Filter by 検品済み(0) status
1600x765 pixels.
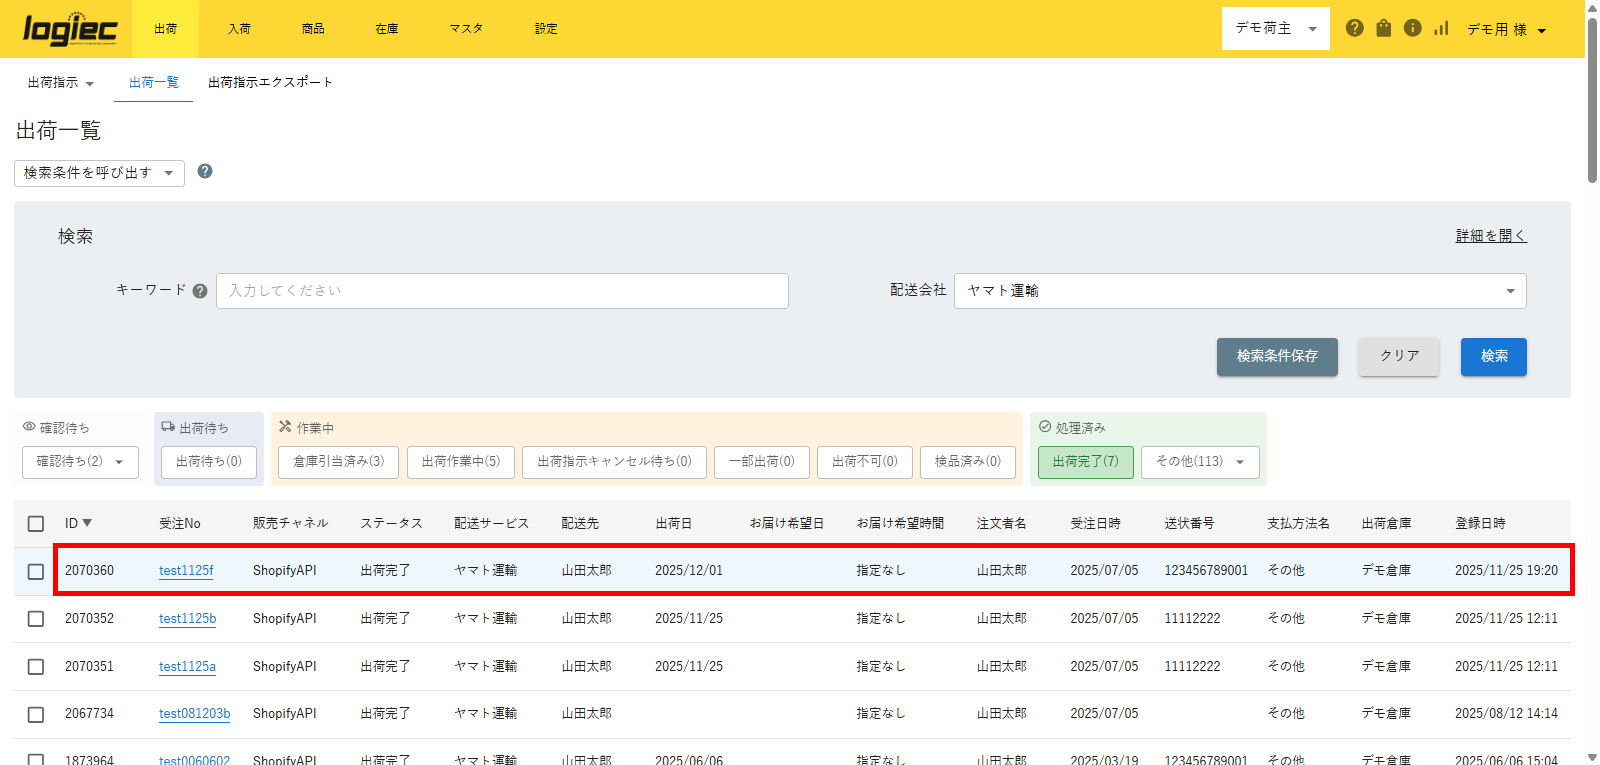click(x=968, y=462)
